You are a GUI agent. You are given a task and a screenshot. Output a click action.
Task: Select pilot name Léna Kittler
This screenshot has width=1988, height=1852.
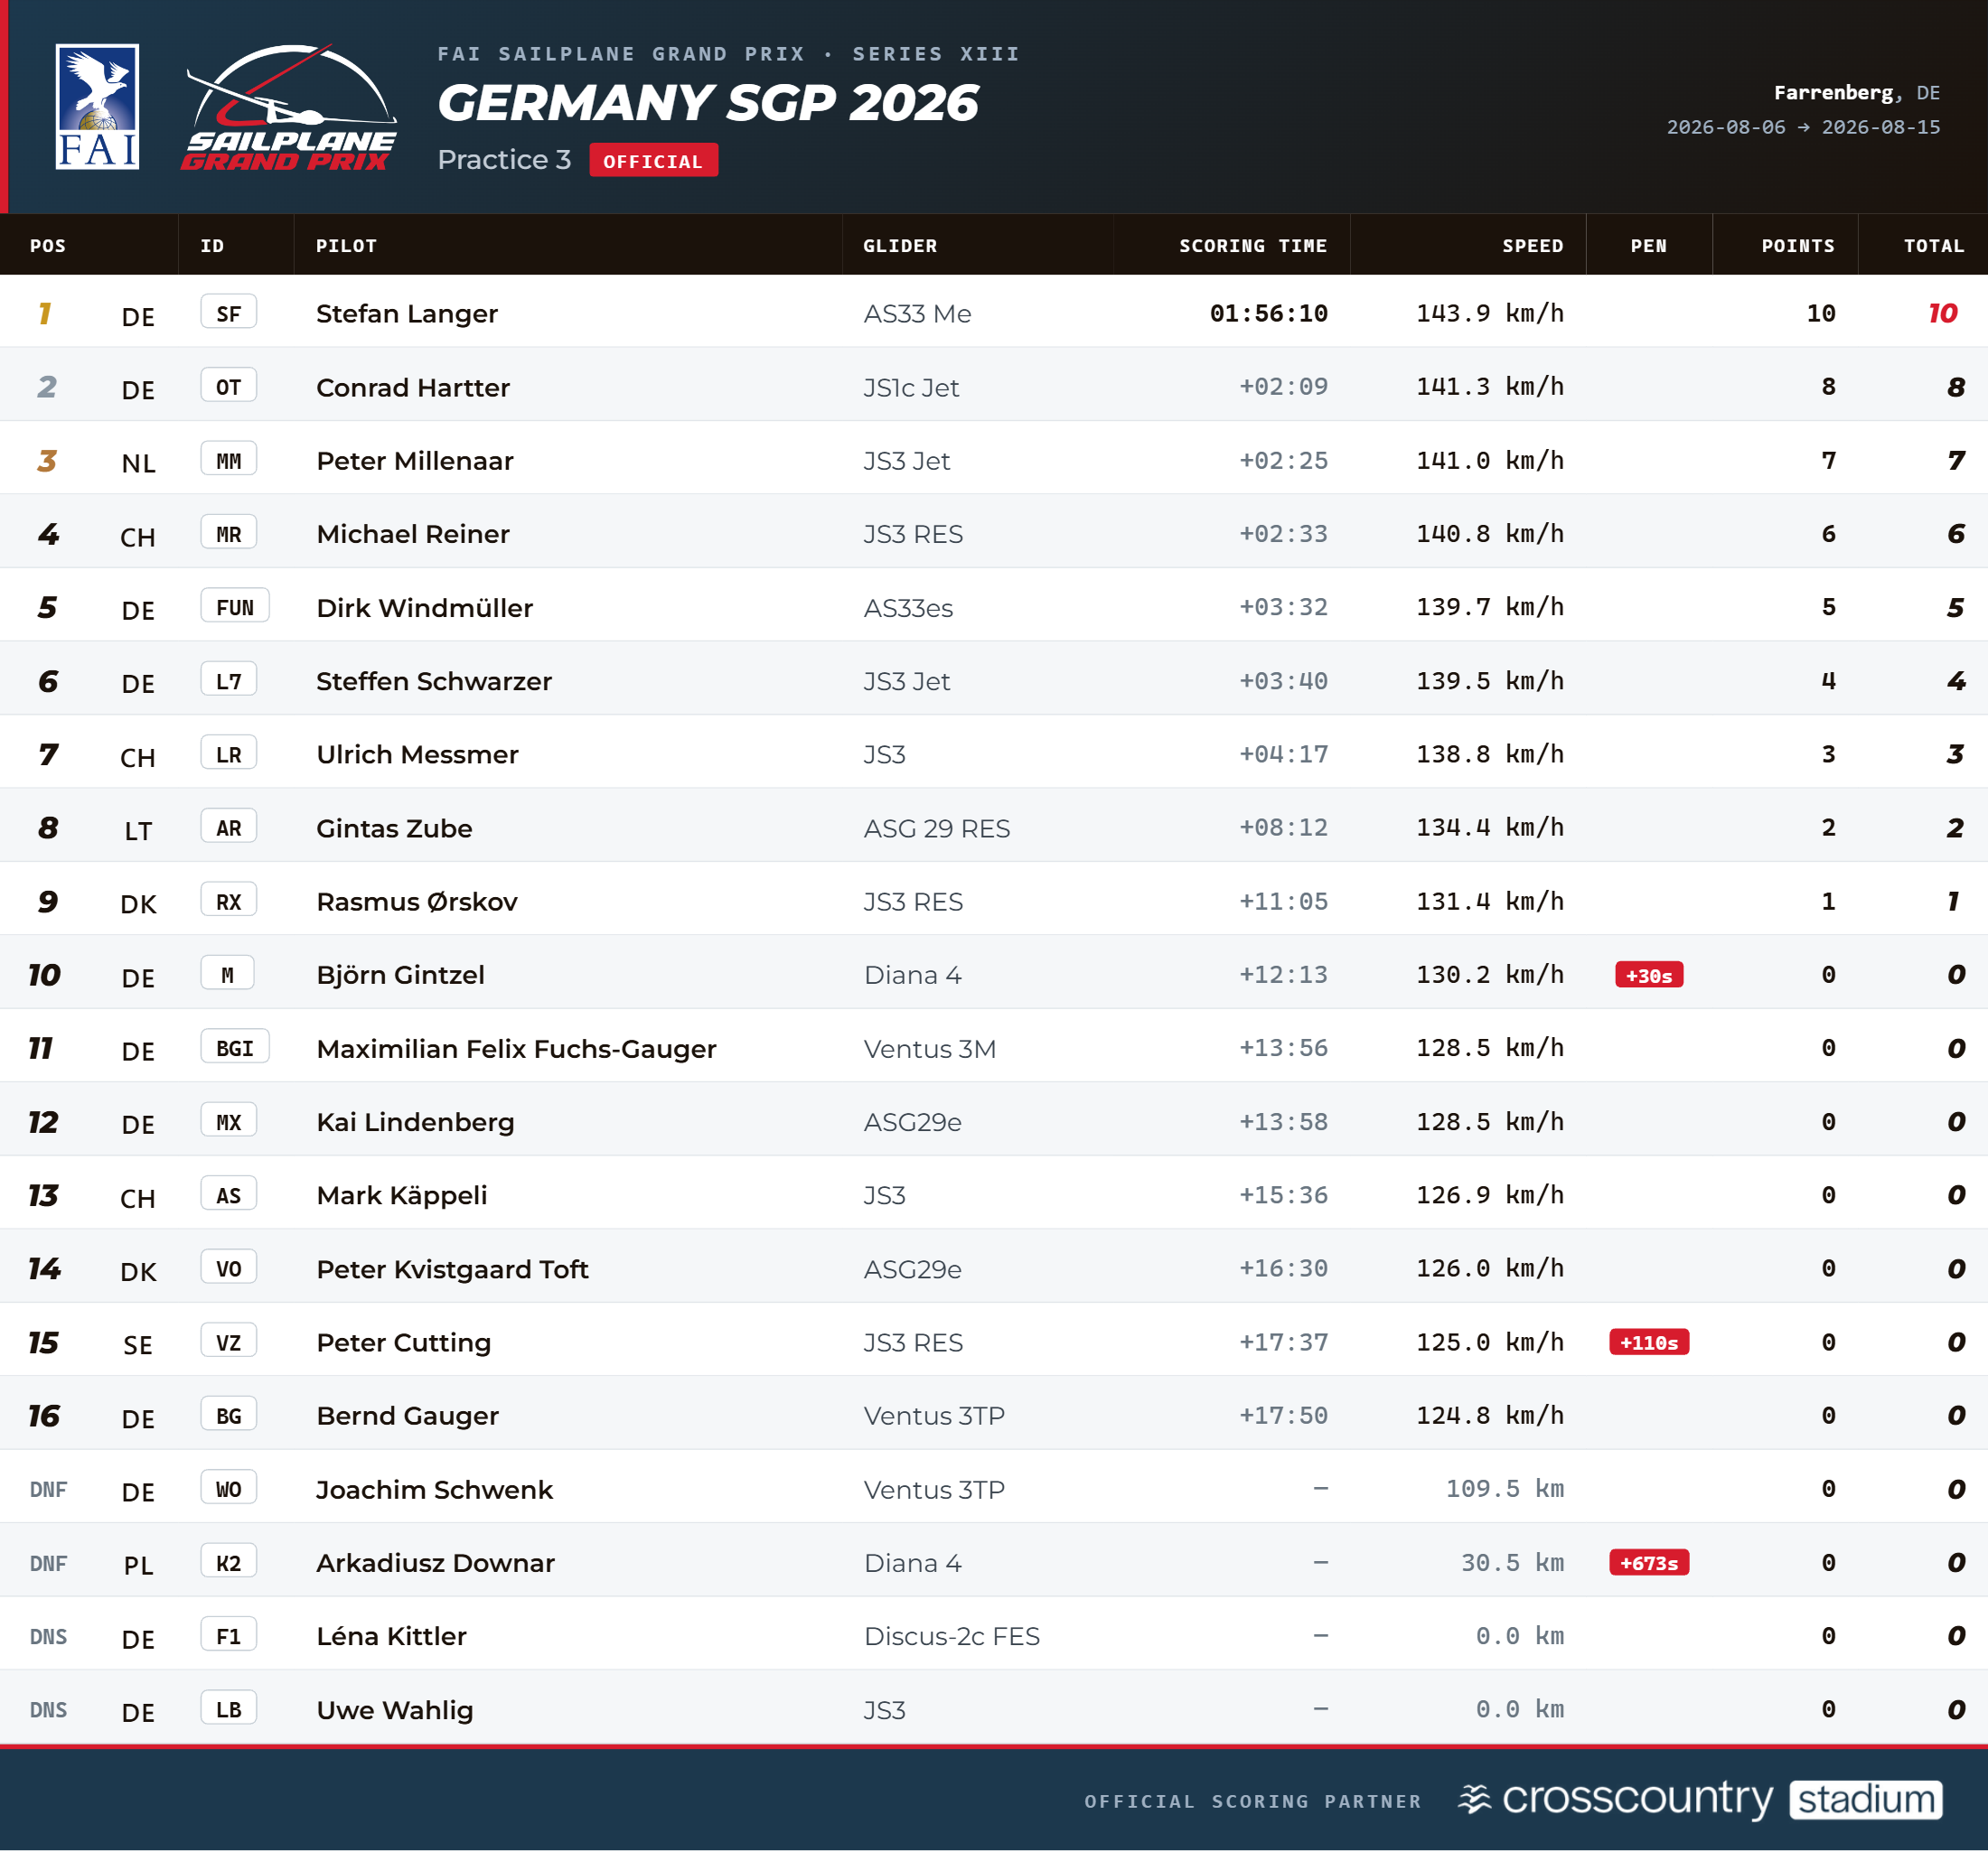point(391,1636)
